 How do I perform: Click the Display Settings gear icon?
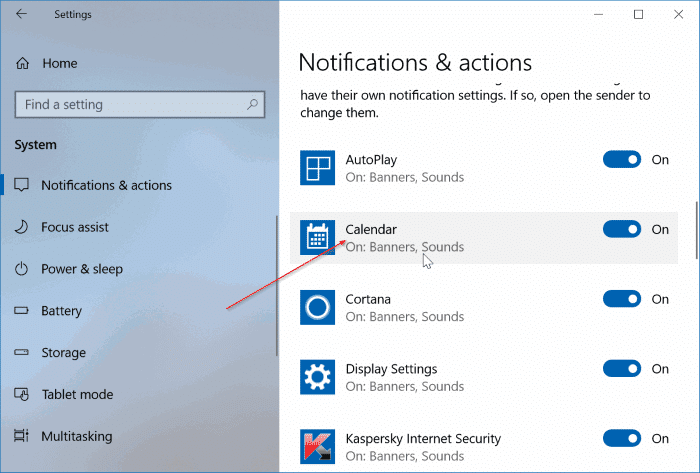317,377
